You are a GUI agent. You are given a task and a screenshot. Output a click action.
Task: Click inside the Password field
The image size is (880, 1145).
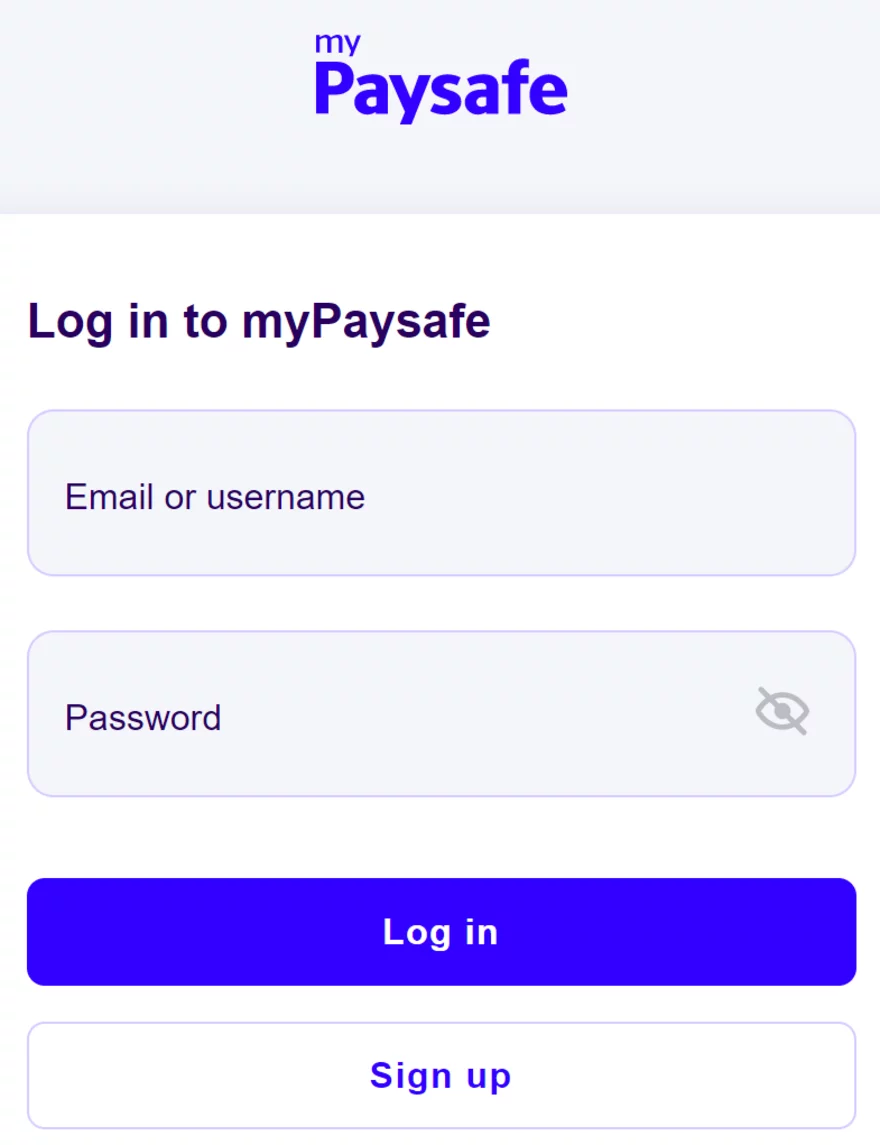pos(400,712)
